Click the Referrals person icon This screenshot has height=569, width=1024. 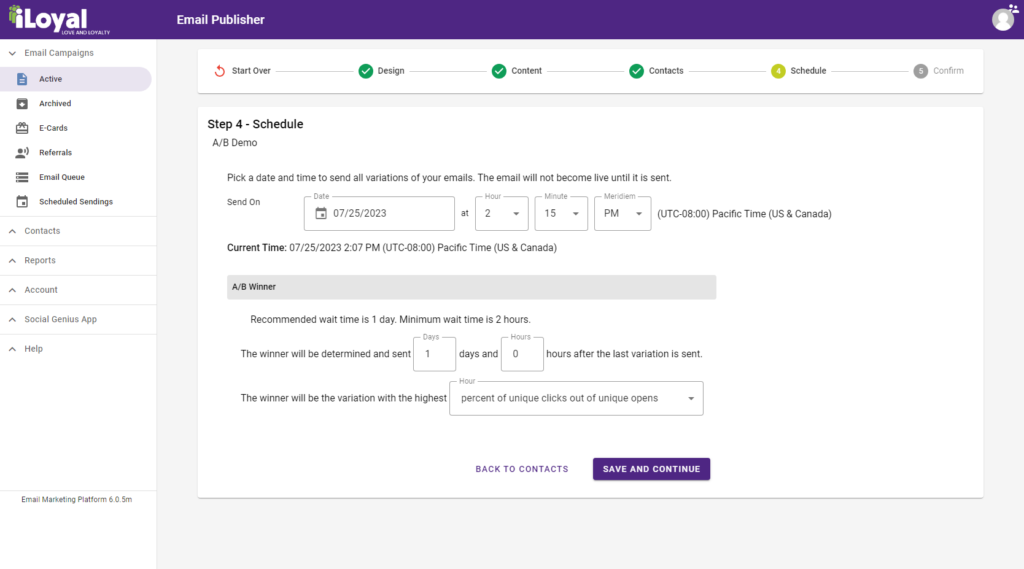tap(22, 153)
